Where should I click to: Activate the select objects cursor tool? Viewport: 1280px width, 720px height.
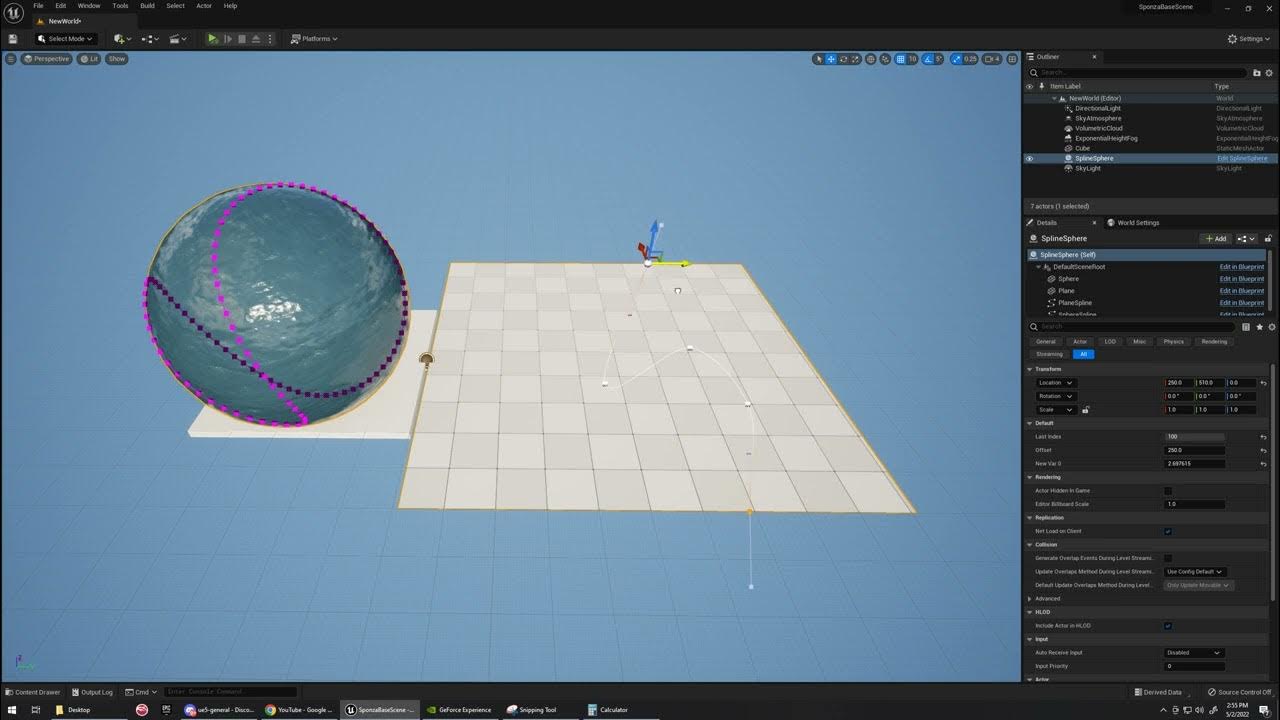tap(819, 59)
